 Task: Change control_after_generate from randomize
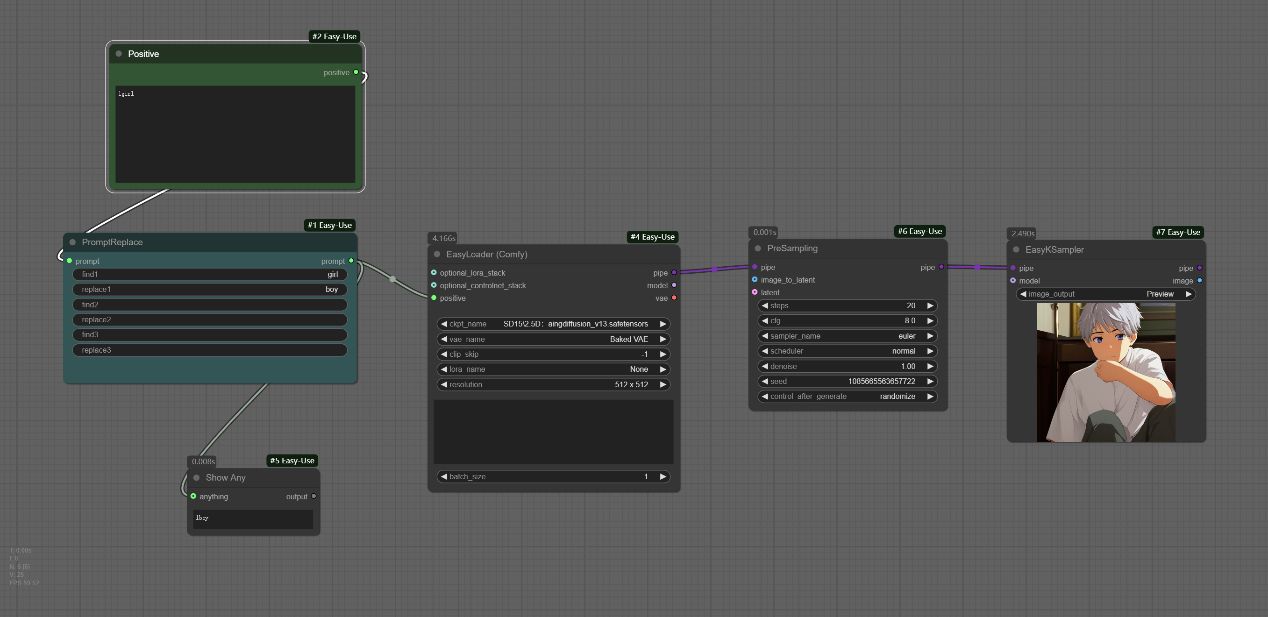coord(847,396)
